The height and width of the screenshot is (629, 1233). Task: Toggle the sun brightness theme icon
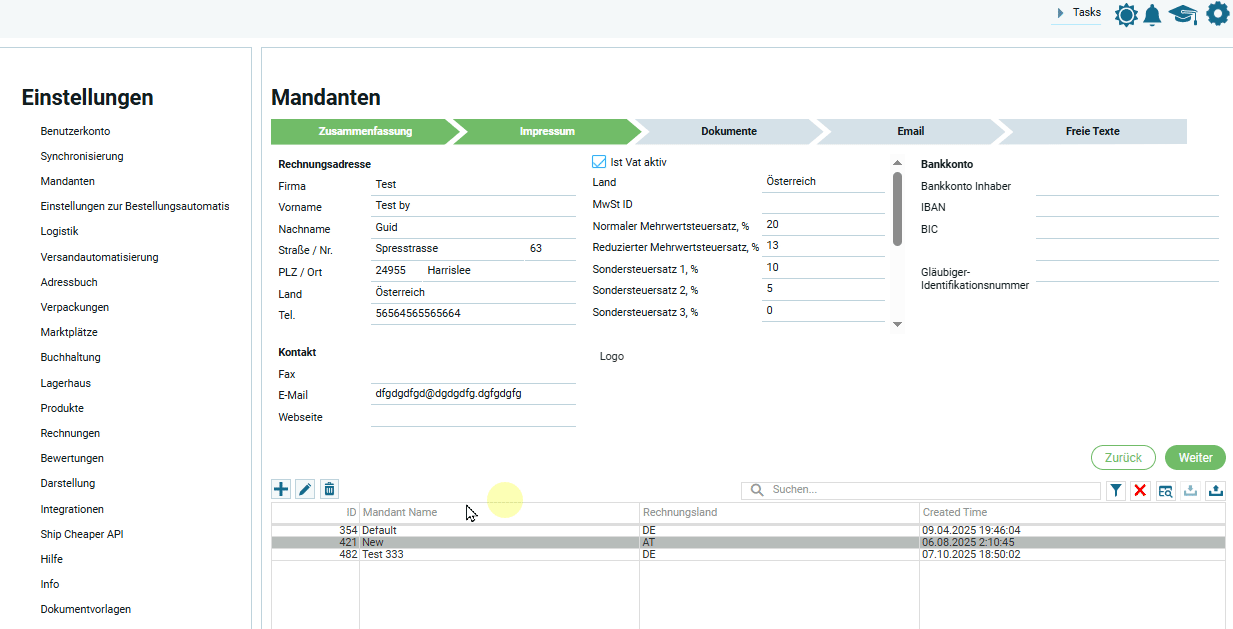(1126, 14)
